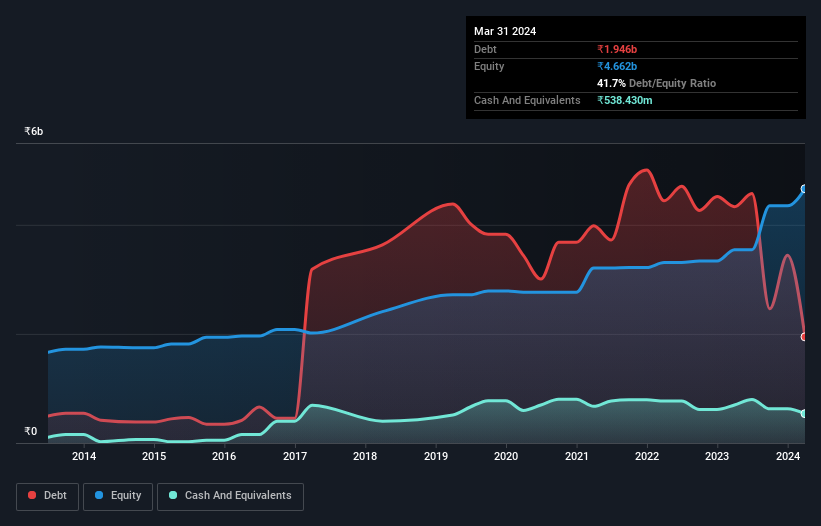Click the ₹0 y-axis label
821x526 pixels.
30,431
